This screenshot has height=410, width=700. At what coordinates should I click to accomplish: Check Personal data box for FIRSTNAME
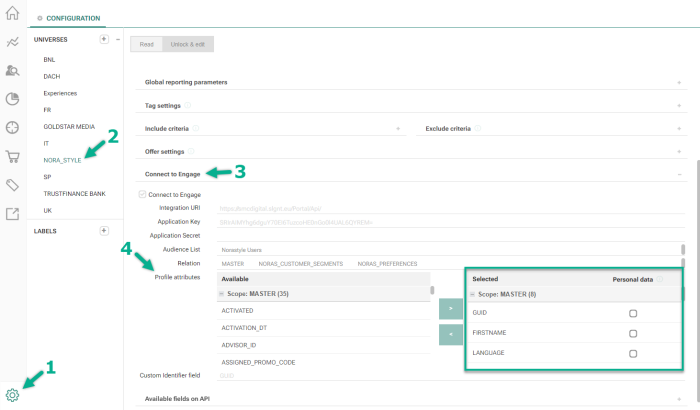coord(633,333)
